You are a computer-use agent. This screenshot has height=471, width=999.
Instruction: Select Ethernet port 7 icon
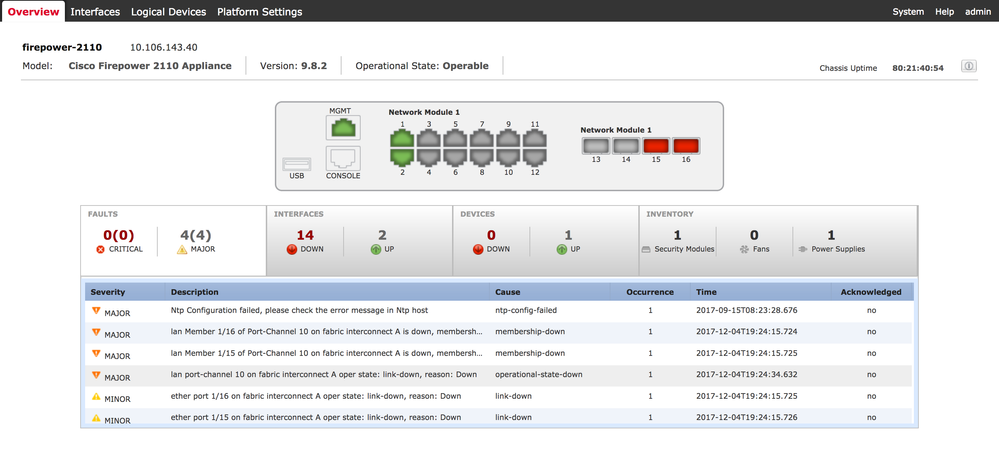point(482,138)
